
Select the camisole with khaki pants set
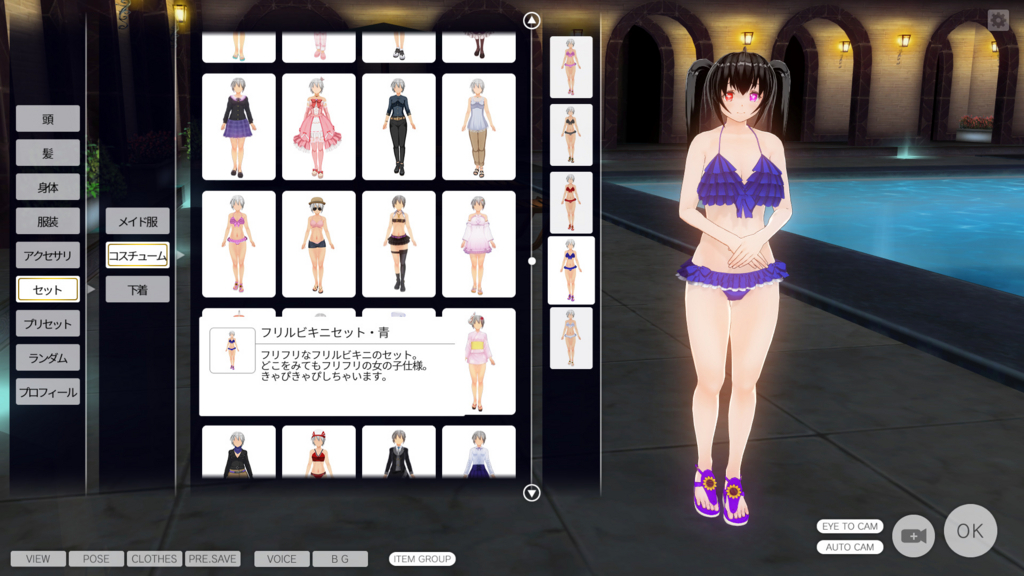click(479, 127)
